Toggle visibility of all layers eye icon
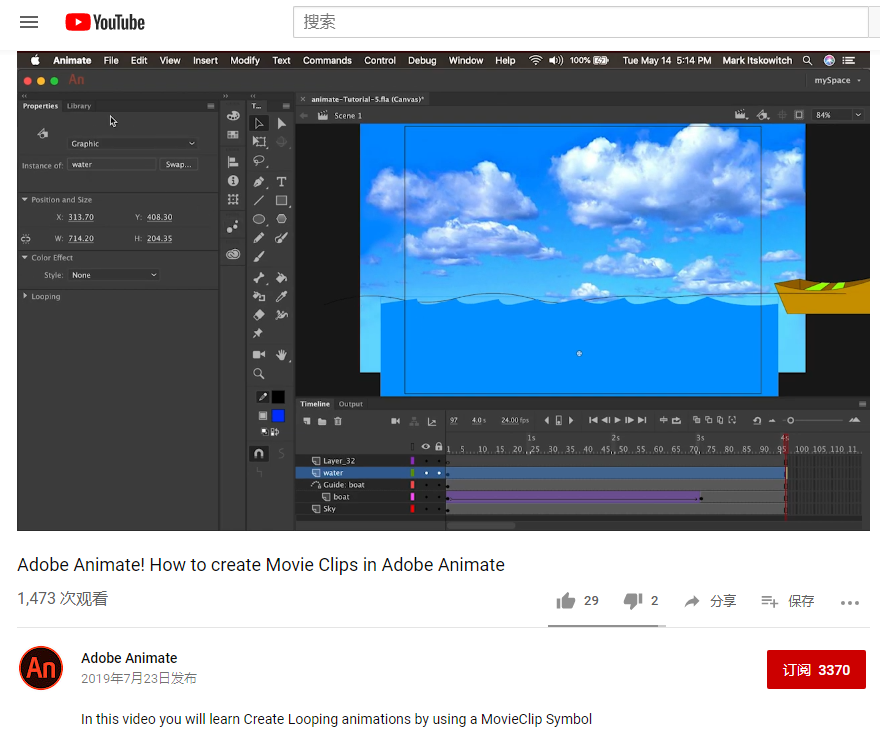880x743 pixels. pos(426,447)
